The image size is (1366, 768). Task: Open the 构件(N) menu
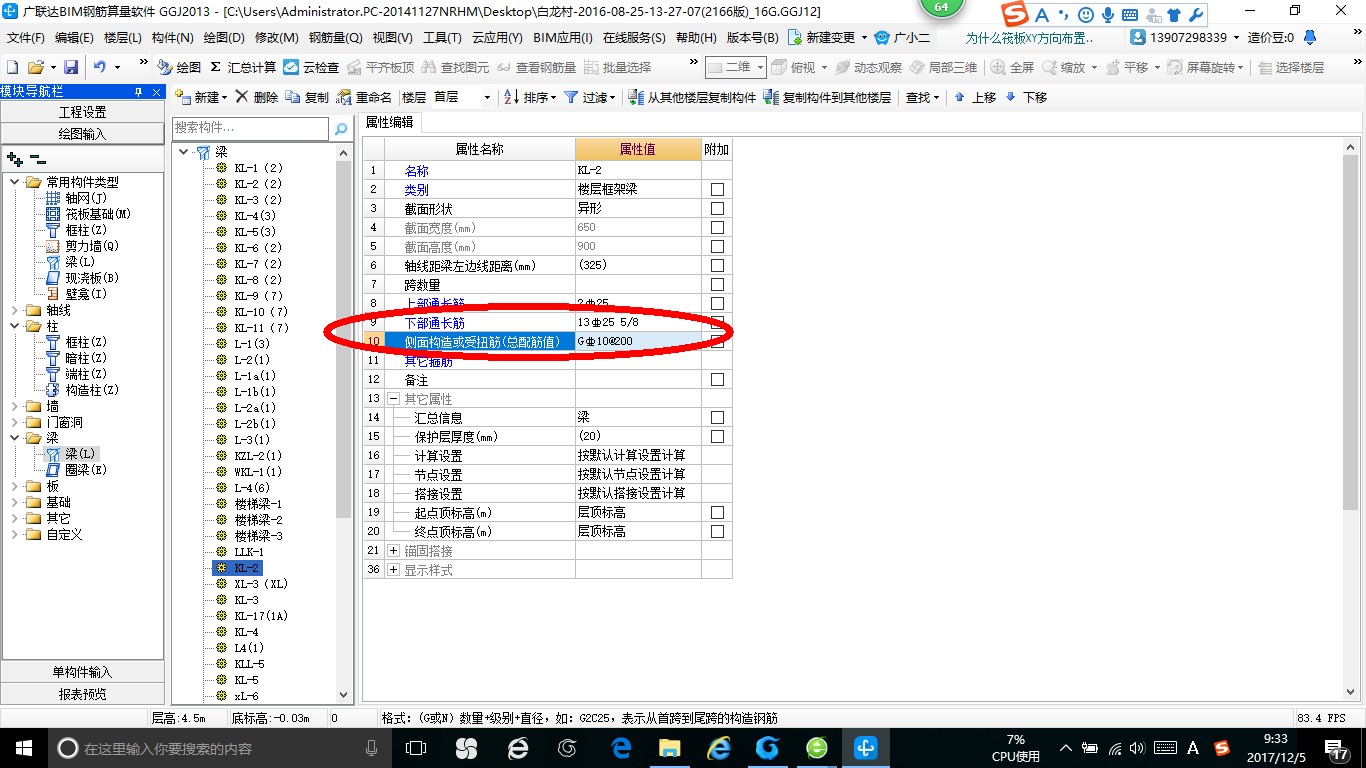172,38
